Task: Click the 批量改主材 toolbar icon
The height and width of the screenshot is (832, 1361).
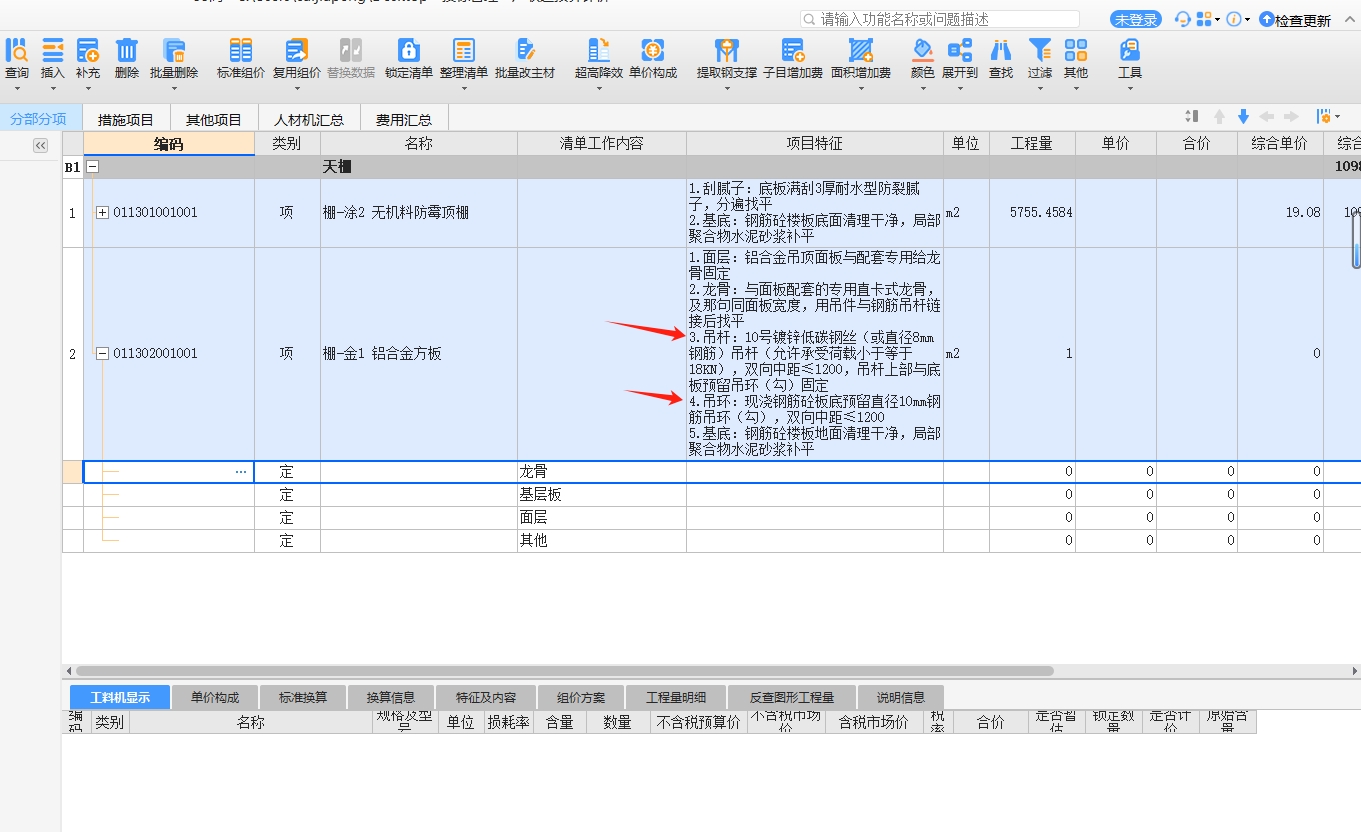Action: point(524,50)
